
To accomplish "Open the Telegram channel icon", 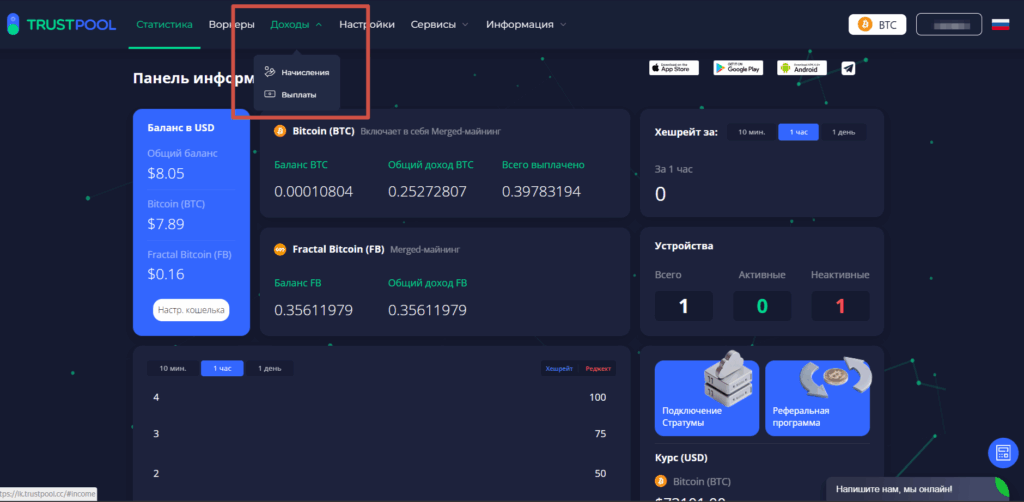I will 848,68.
